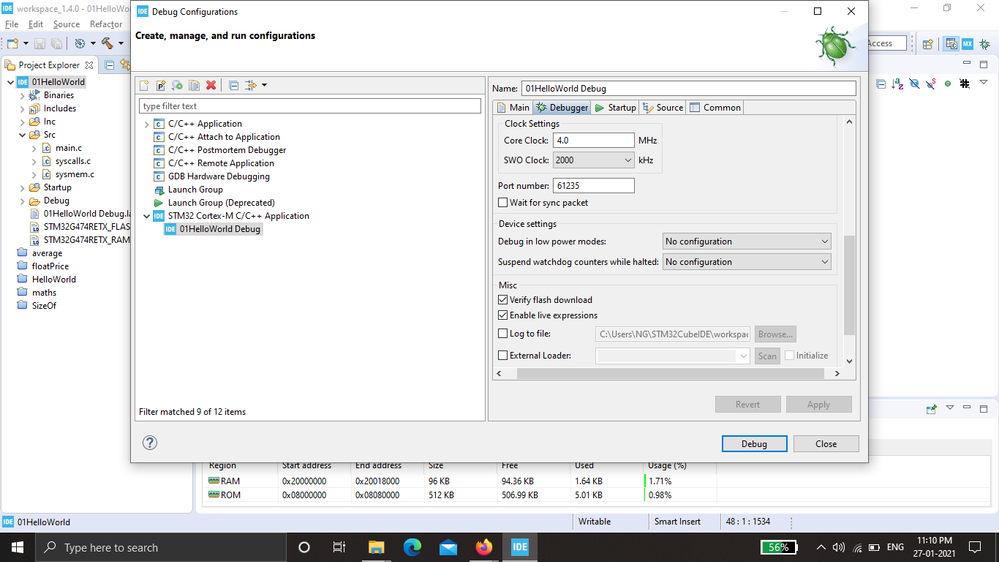Click the type filter text box

pos(310,106)
